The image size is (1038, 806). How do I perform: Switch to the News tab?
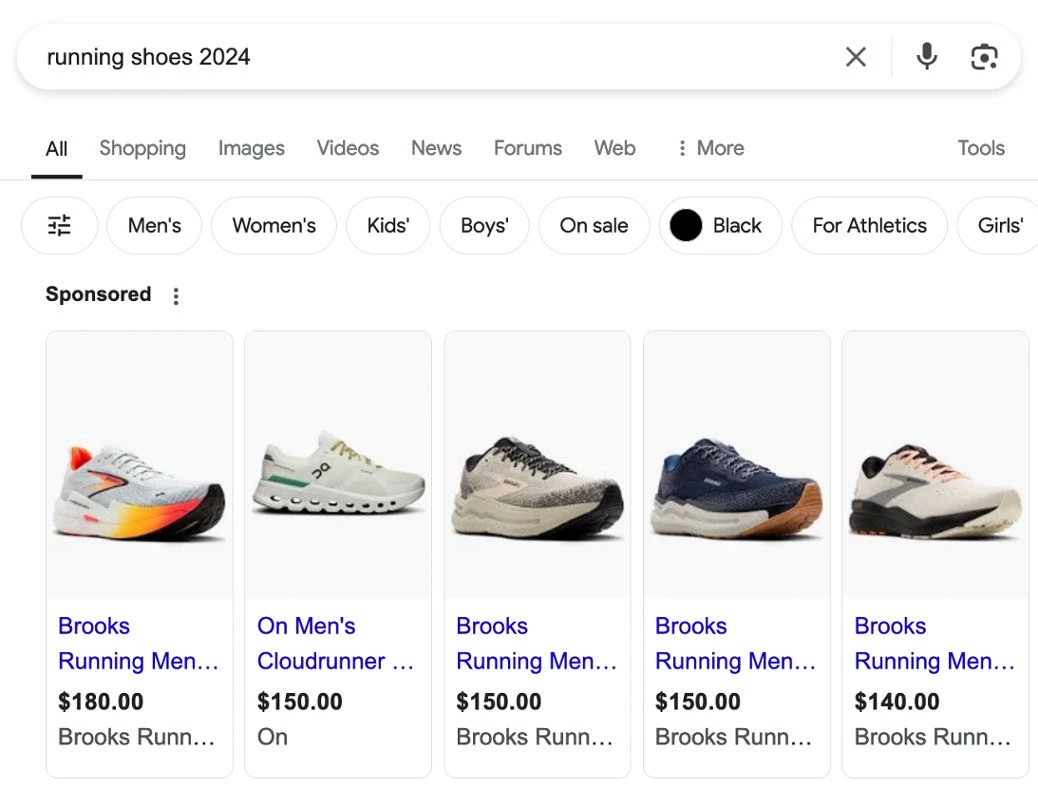pyautogui.click(x=436, y=148)
